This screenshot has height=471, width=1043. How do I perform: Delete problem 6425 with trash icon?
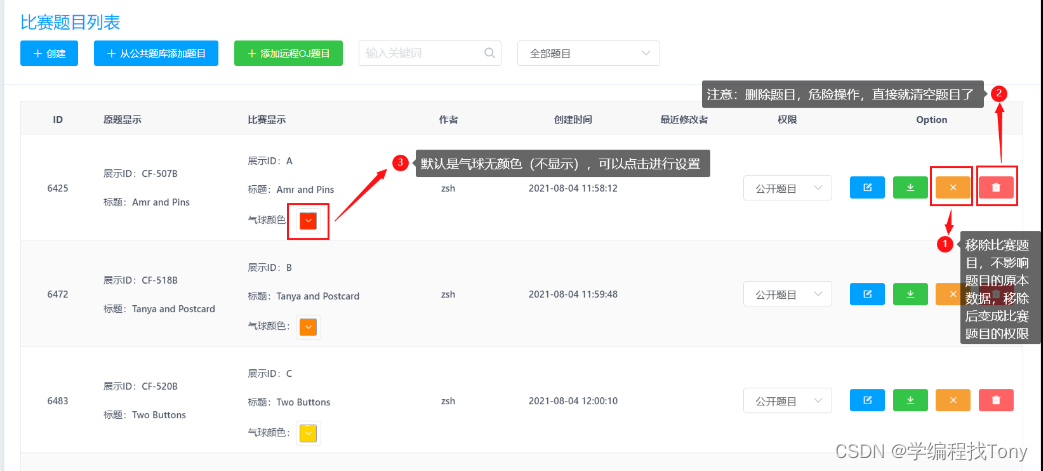pyautogui.click(x=996, y=188)
